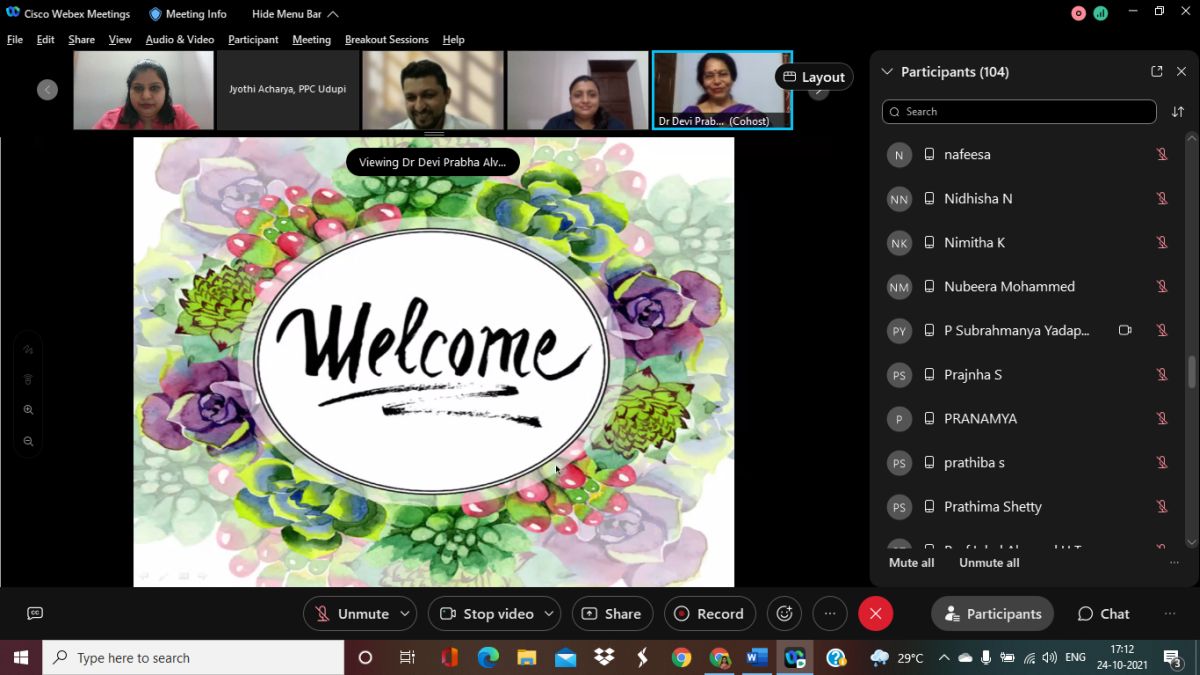Toggle microphone for Prathima Shetty
The width and height of the screenshot is (1200, 675).
(x=1162, y=507)
